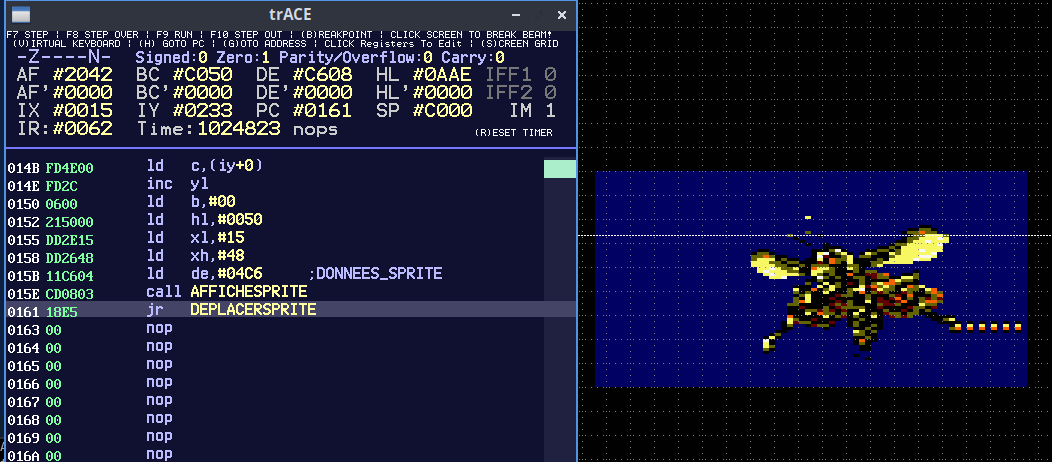Edit the PC register value #0161
Viewport: 1052px width, 462px height.
click(x=323, y=110)
